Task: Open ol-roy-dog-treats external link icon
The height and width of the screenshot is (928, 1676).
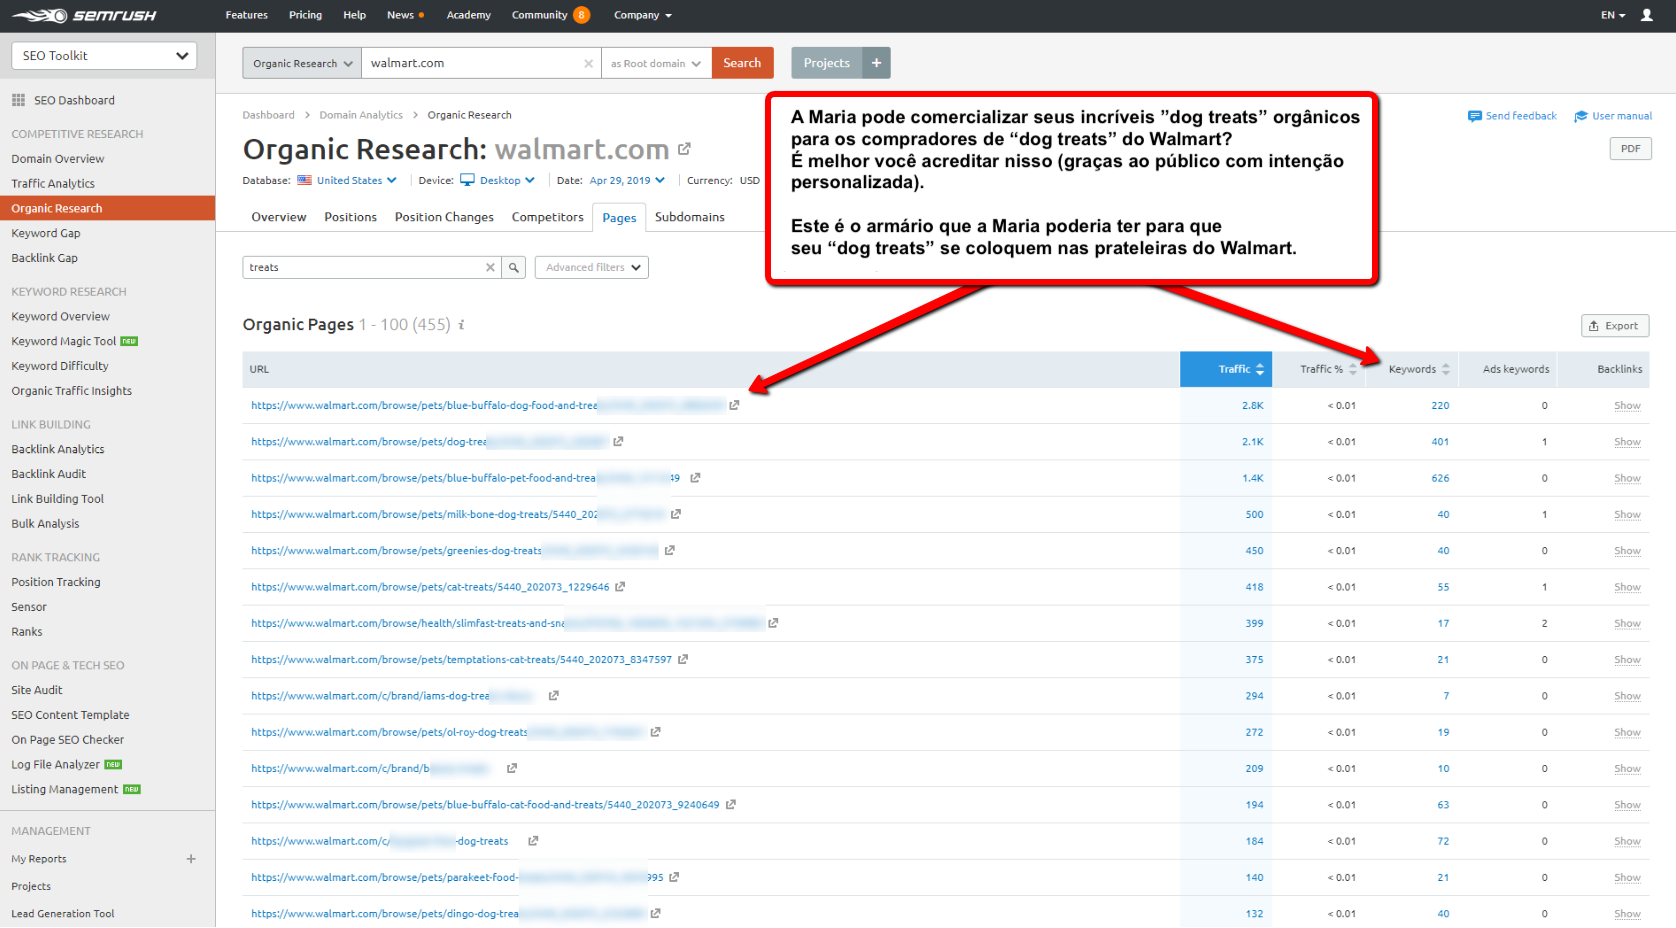Action: 655,732
